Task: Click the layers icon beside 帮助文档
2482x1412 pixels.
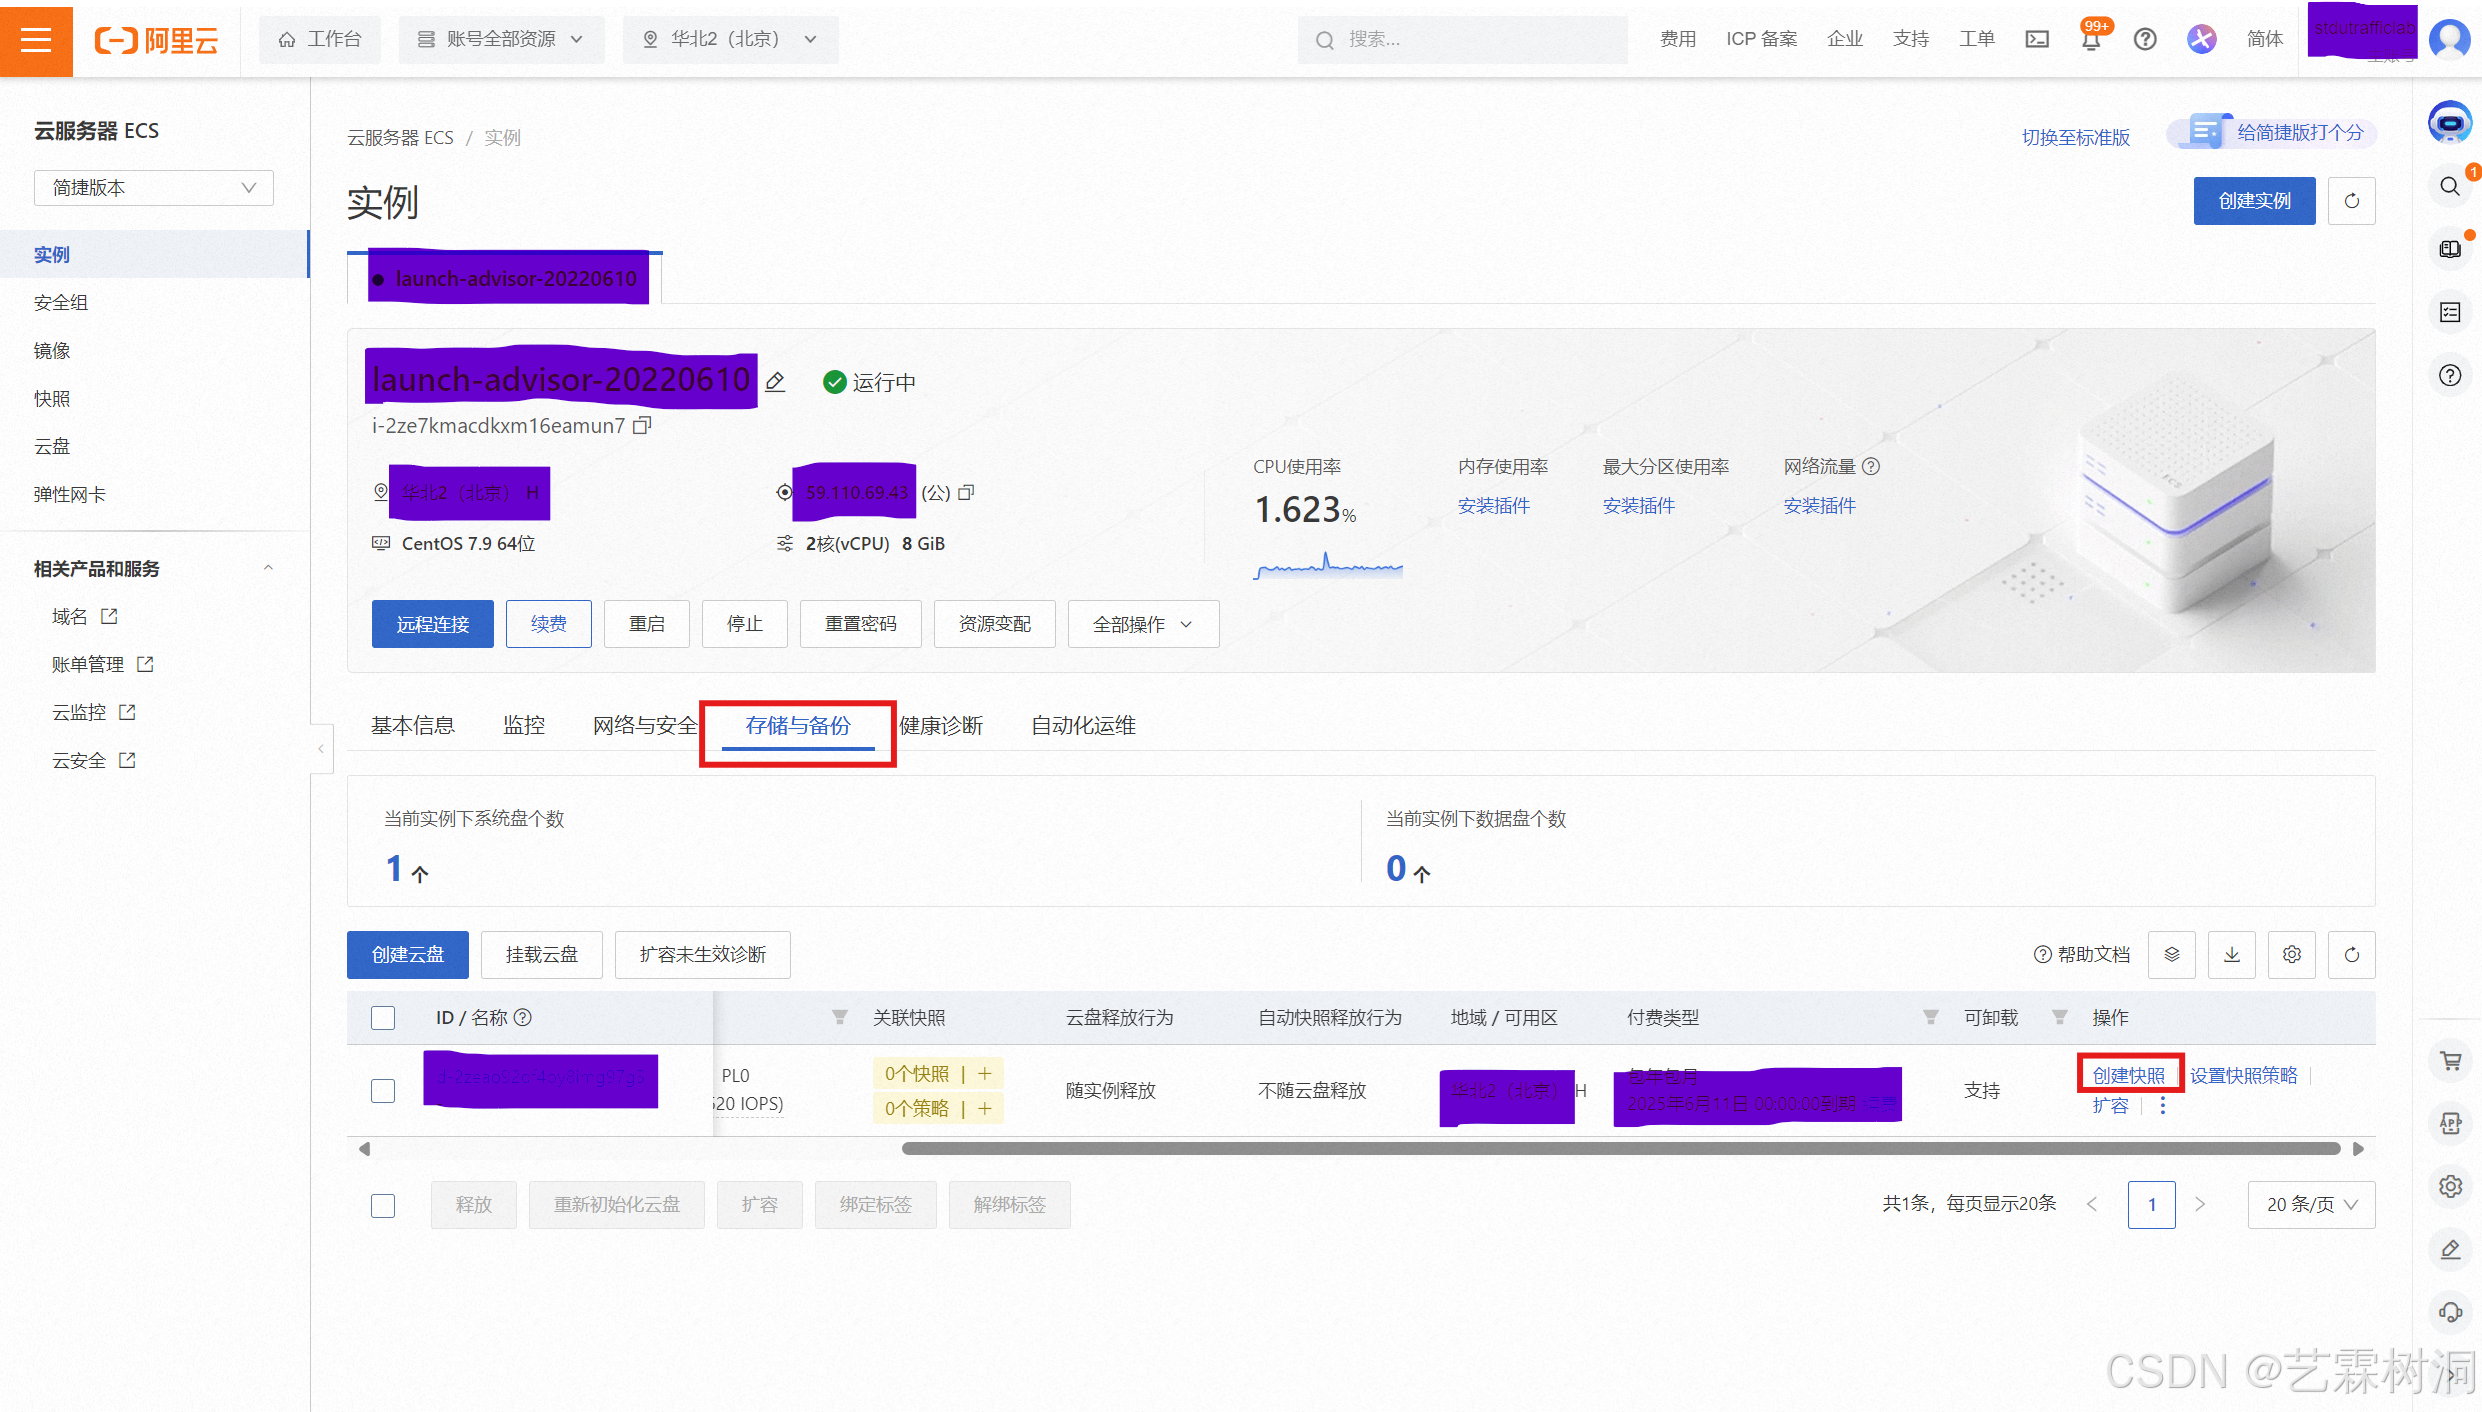Action: coord(2172,955)
